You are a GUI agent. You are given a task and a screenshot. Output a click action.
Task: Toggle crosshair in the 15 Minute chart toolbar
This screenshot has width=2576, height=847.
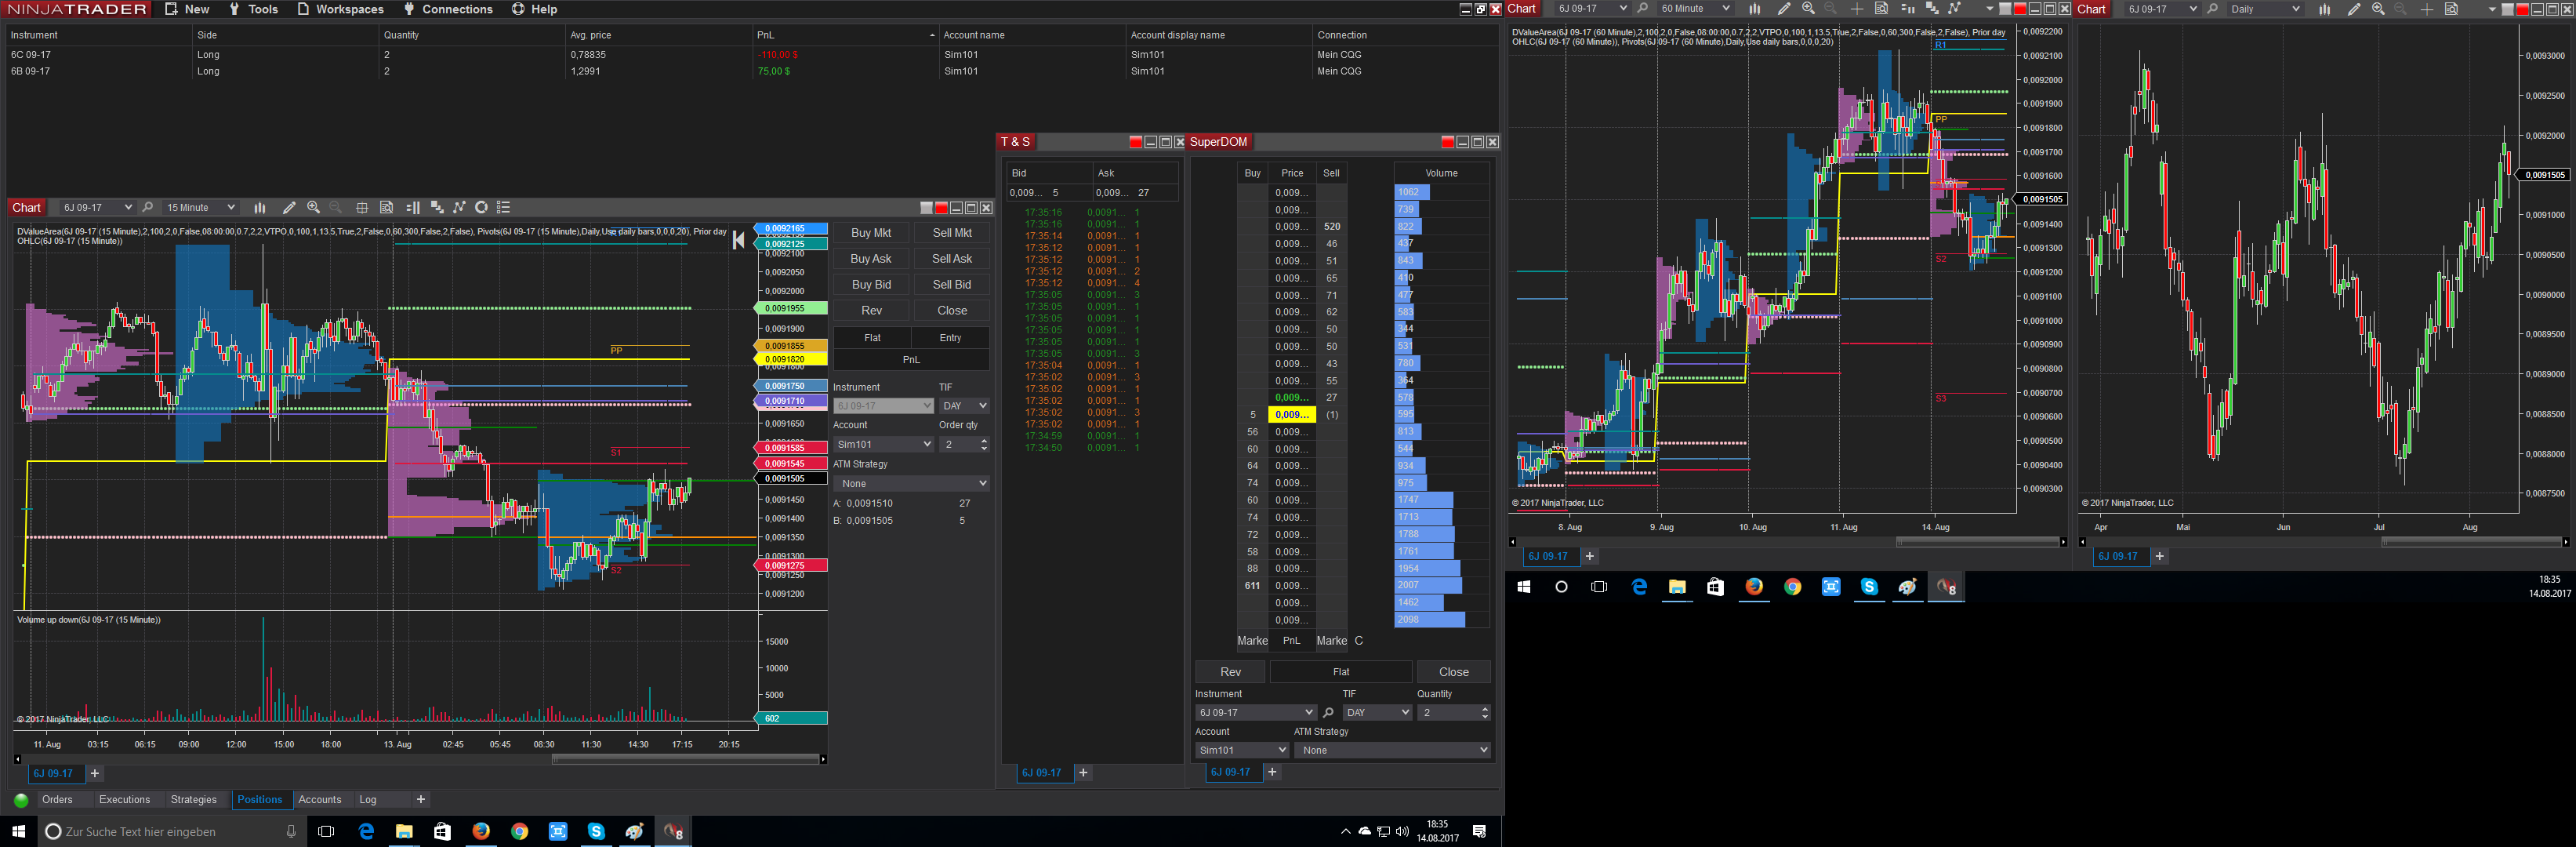pyautogui.click(x=362, y=207)
